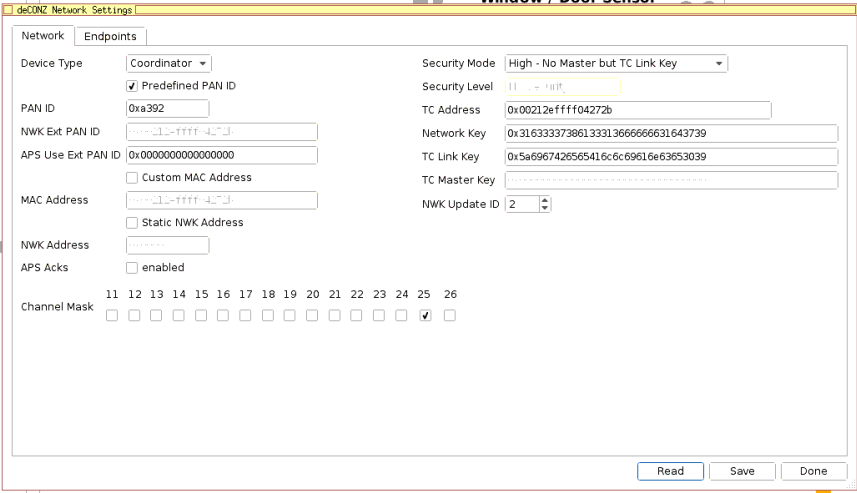Click the TC Master Key field
857x493 pixels.
click(x=671, y=180)
